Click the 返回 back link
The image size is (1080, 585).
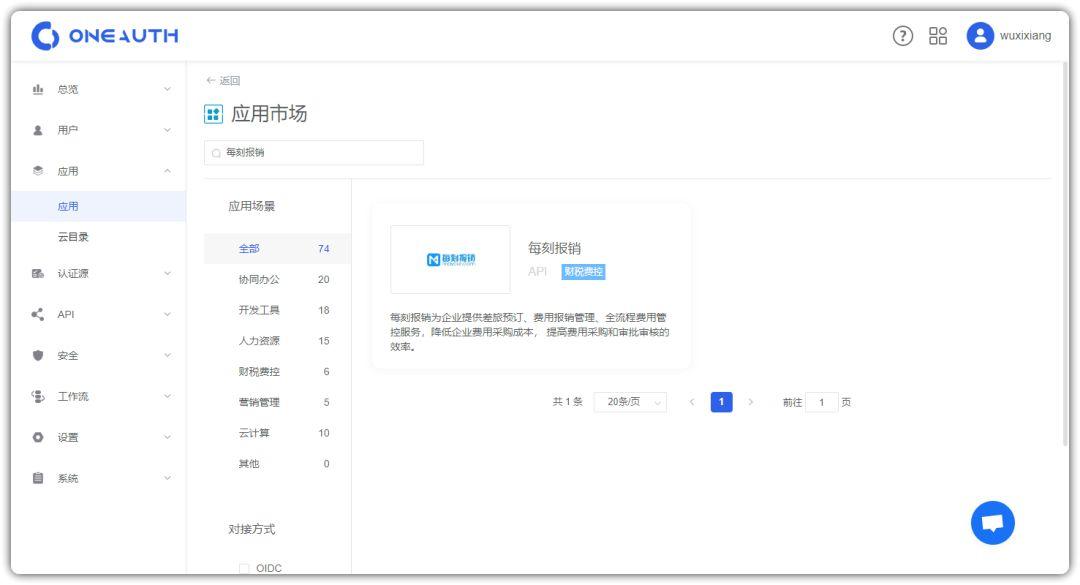point(222,80)
